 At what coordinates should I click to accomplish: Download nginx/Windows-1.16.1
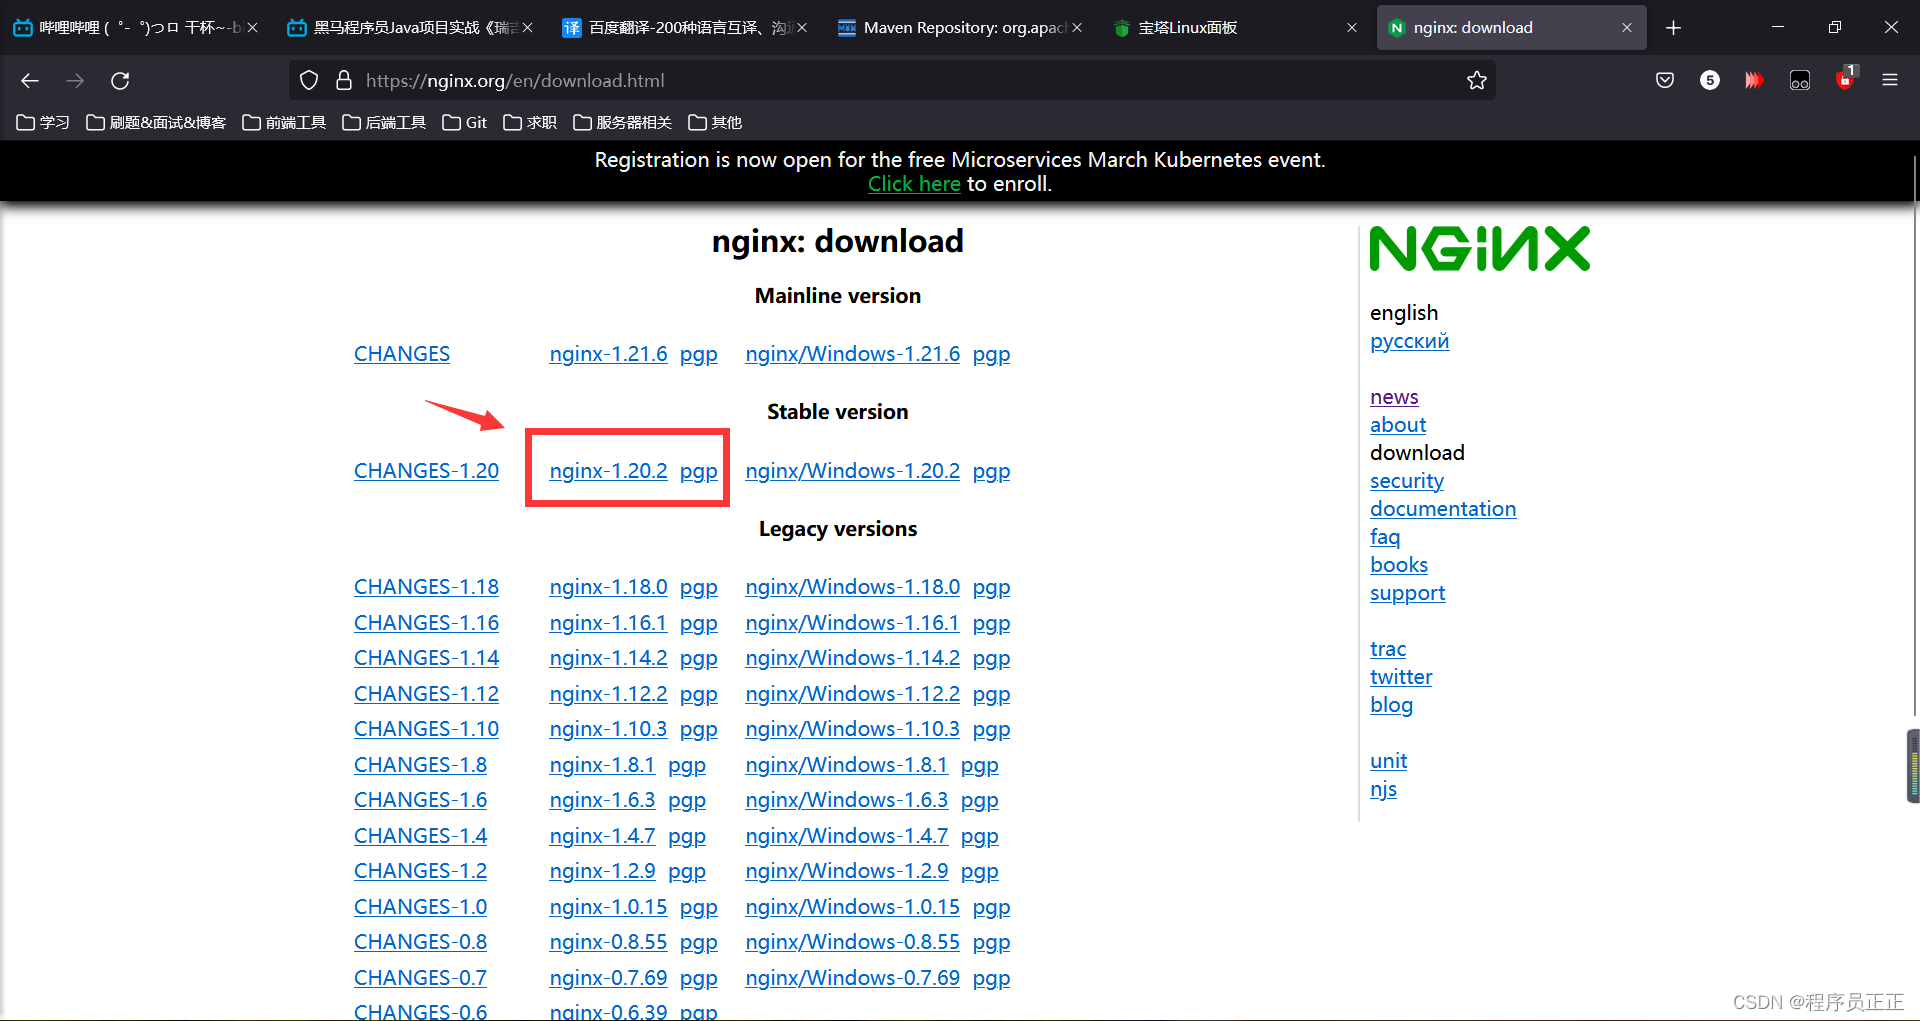pos(852,623)
